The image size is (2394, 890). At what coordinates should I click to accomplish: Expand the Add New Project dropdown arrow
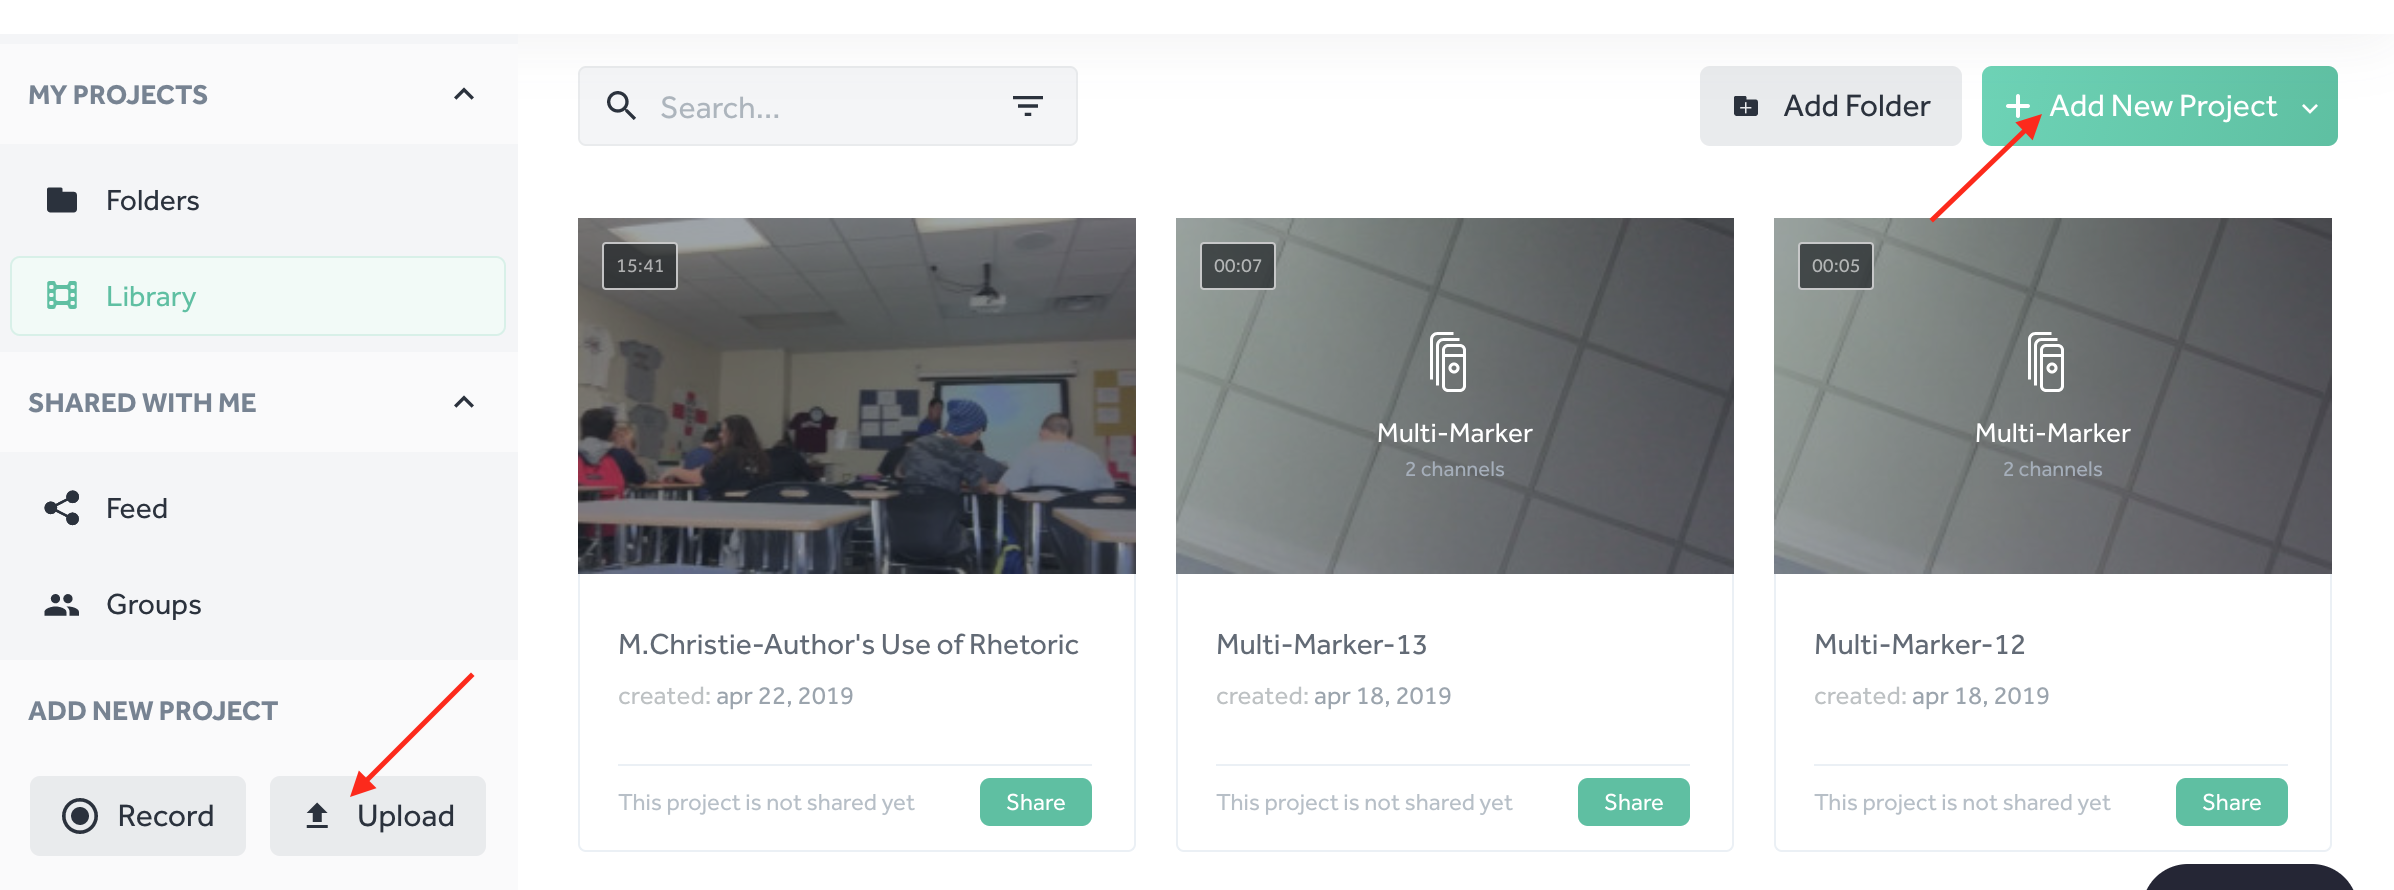(2310, 108)
